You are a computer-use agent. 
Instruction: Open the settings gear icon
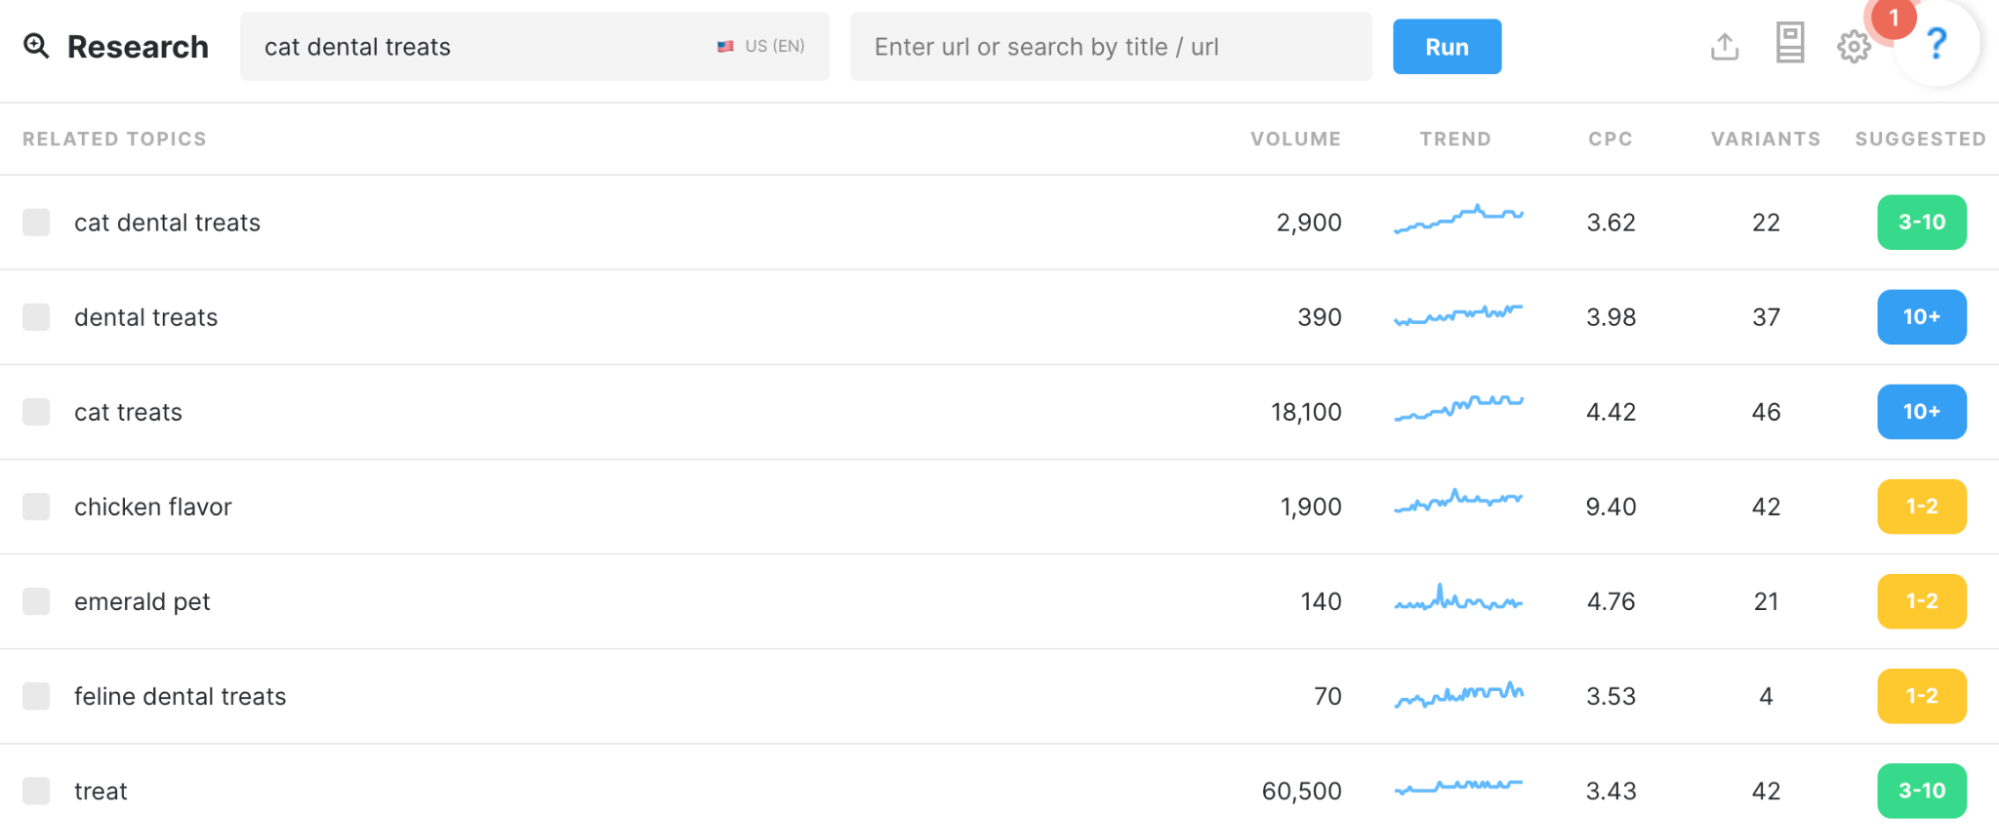point(1853,46)
